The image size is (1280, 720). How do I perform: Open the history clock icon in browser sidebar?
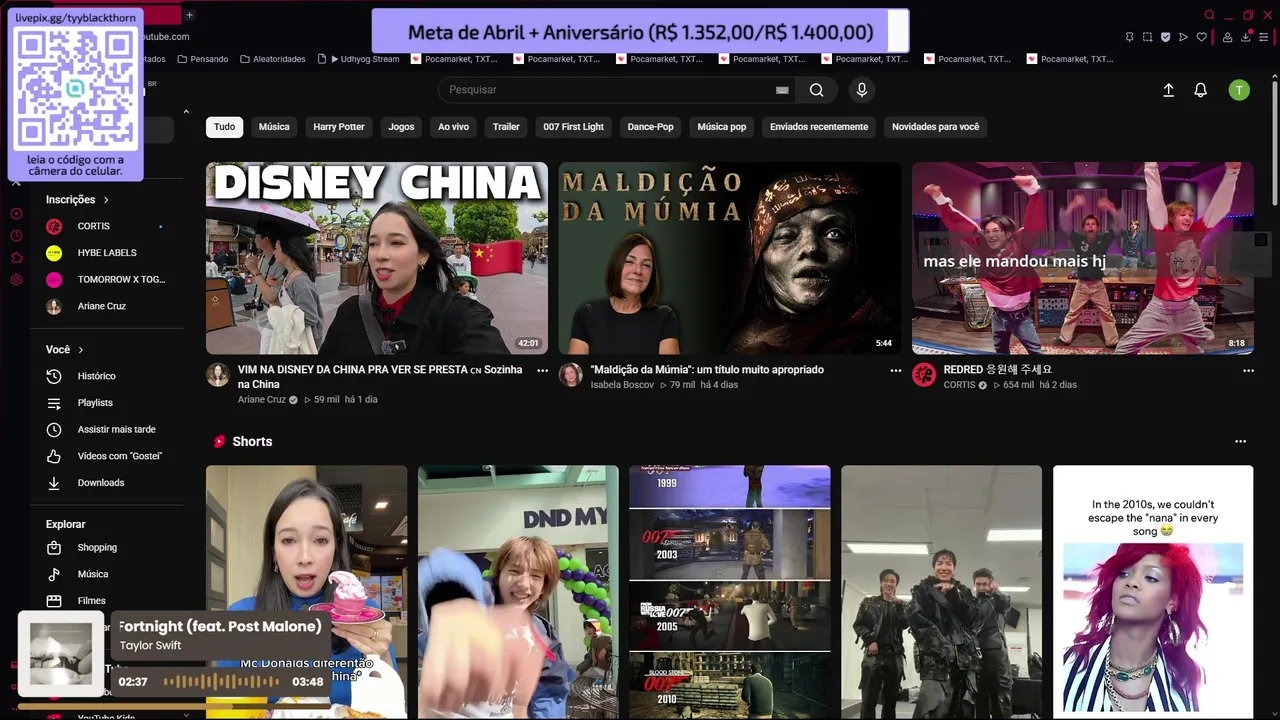point(16,236)
